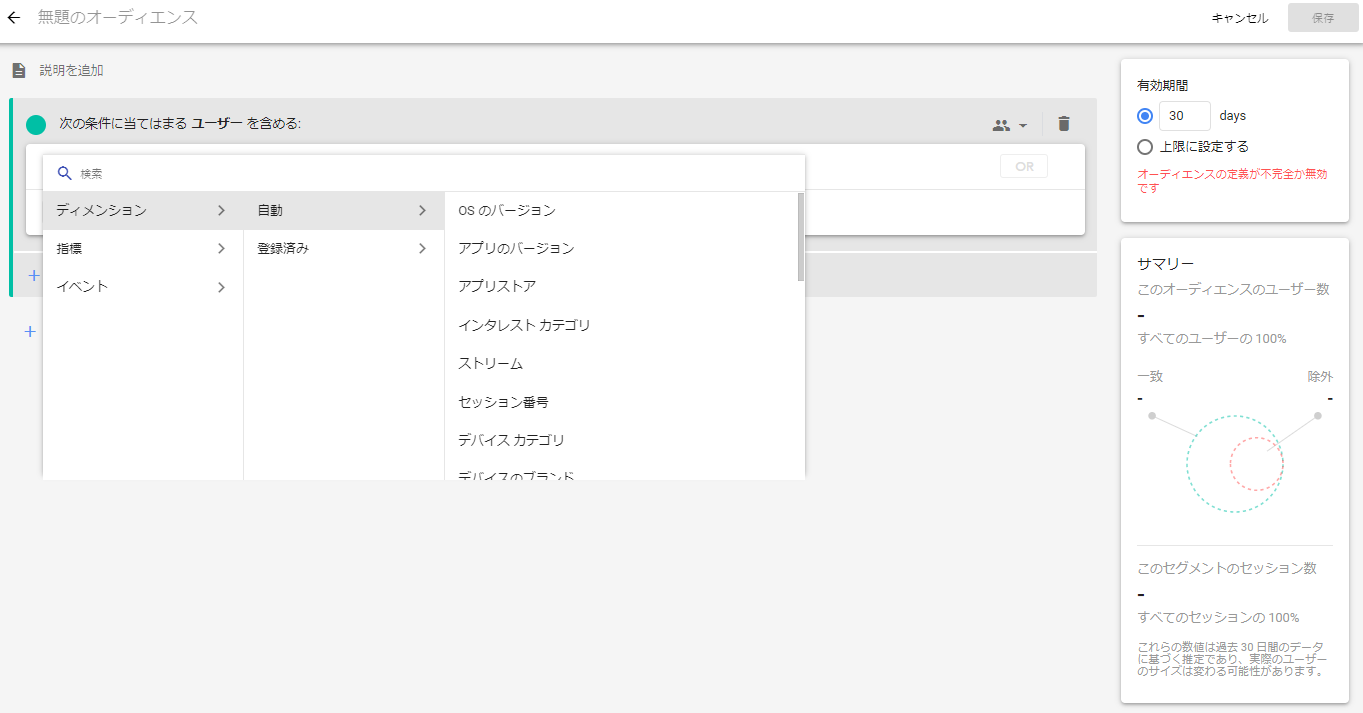Expand the イベント category
The width and height of the screenshot is (1363, 713).
click(x=142, y=287)
